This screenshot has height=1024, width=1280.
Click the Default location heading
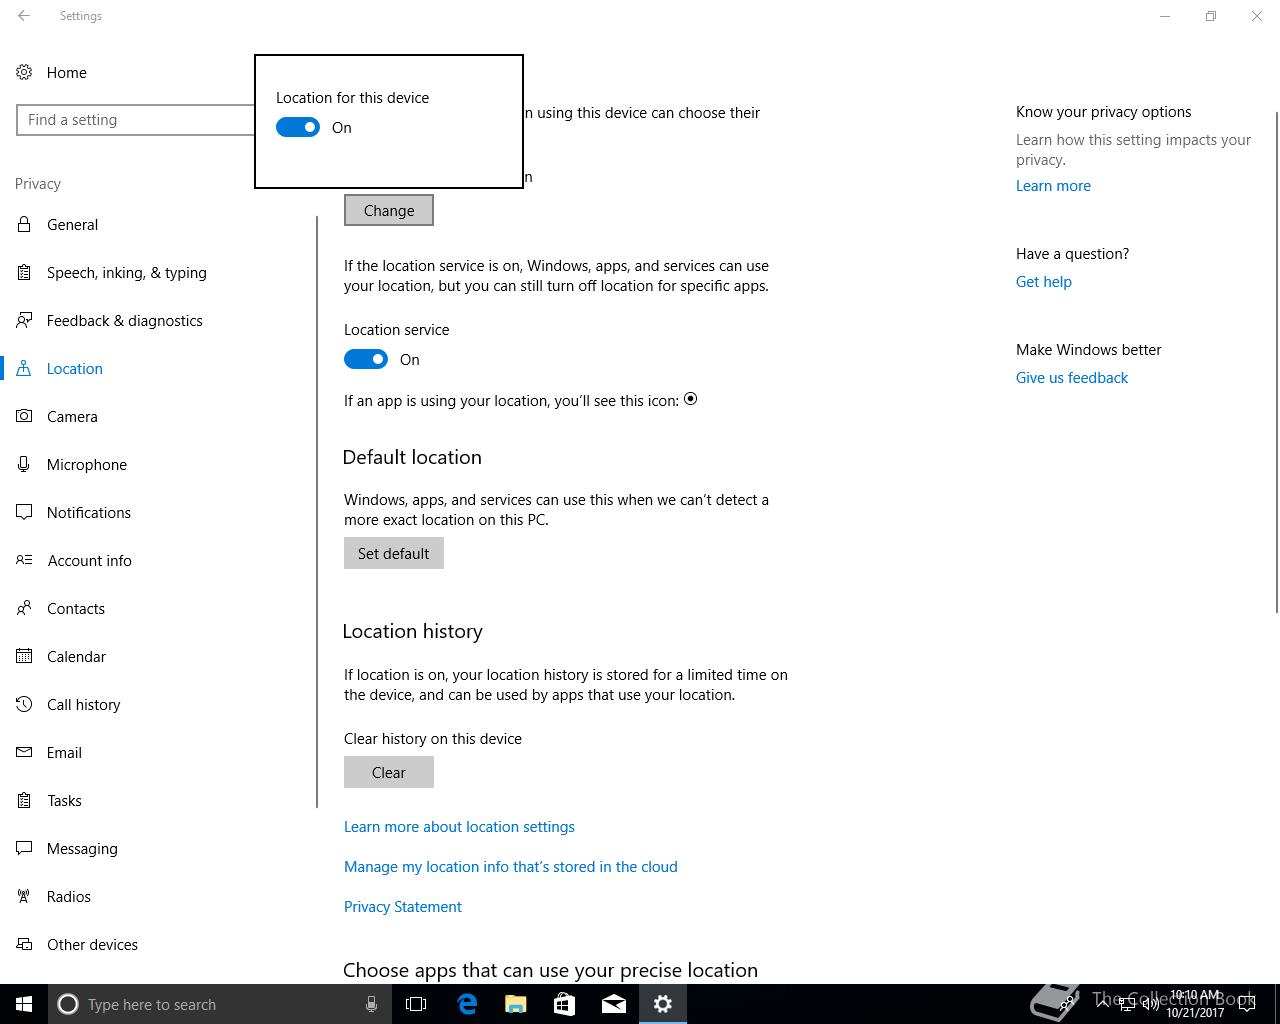point(412,457)
